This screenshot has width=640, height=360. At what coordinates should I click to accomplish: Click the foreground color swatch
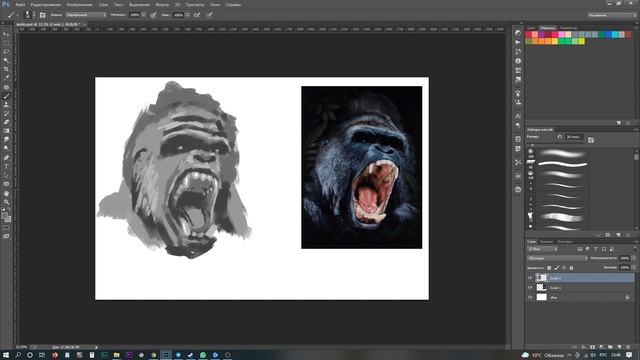pos(4,216)
